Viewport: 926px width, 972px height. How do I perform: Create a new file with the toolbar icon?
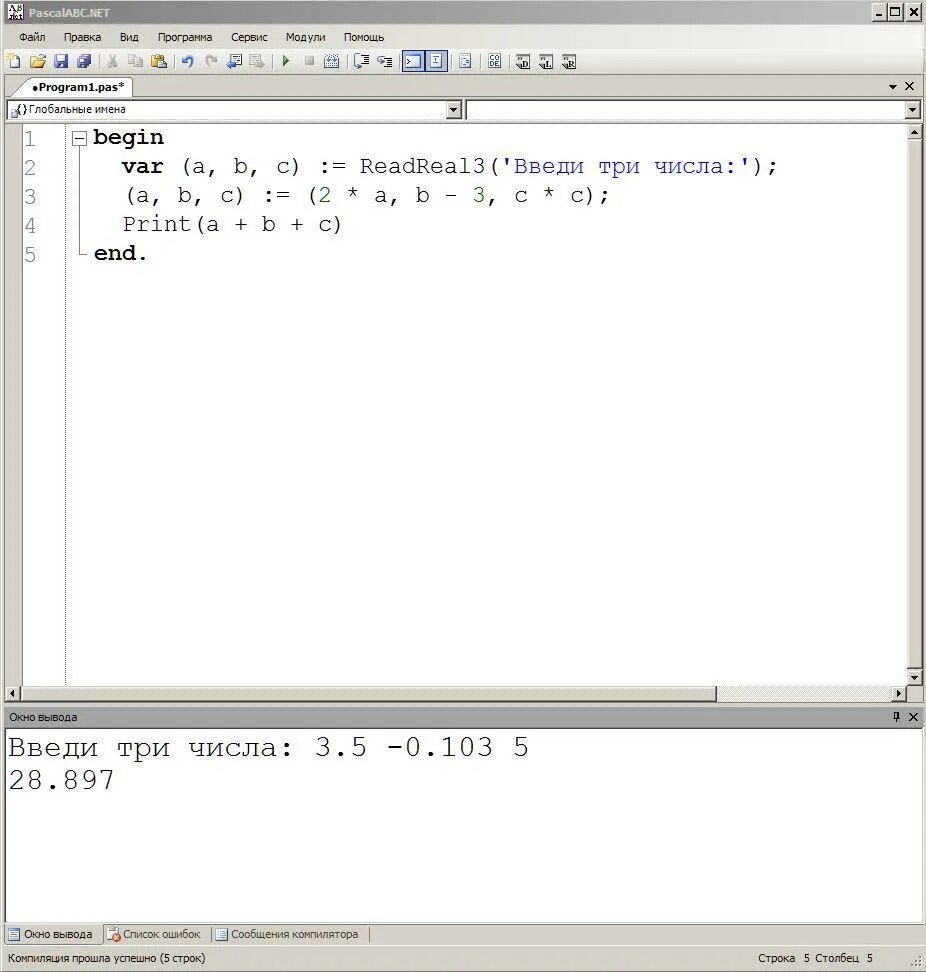click(14, 61)
